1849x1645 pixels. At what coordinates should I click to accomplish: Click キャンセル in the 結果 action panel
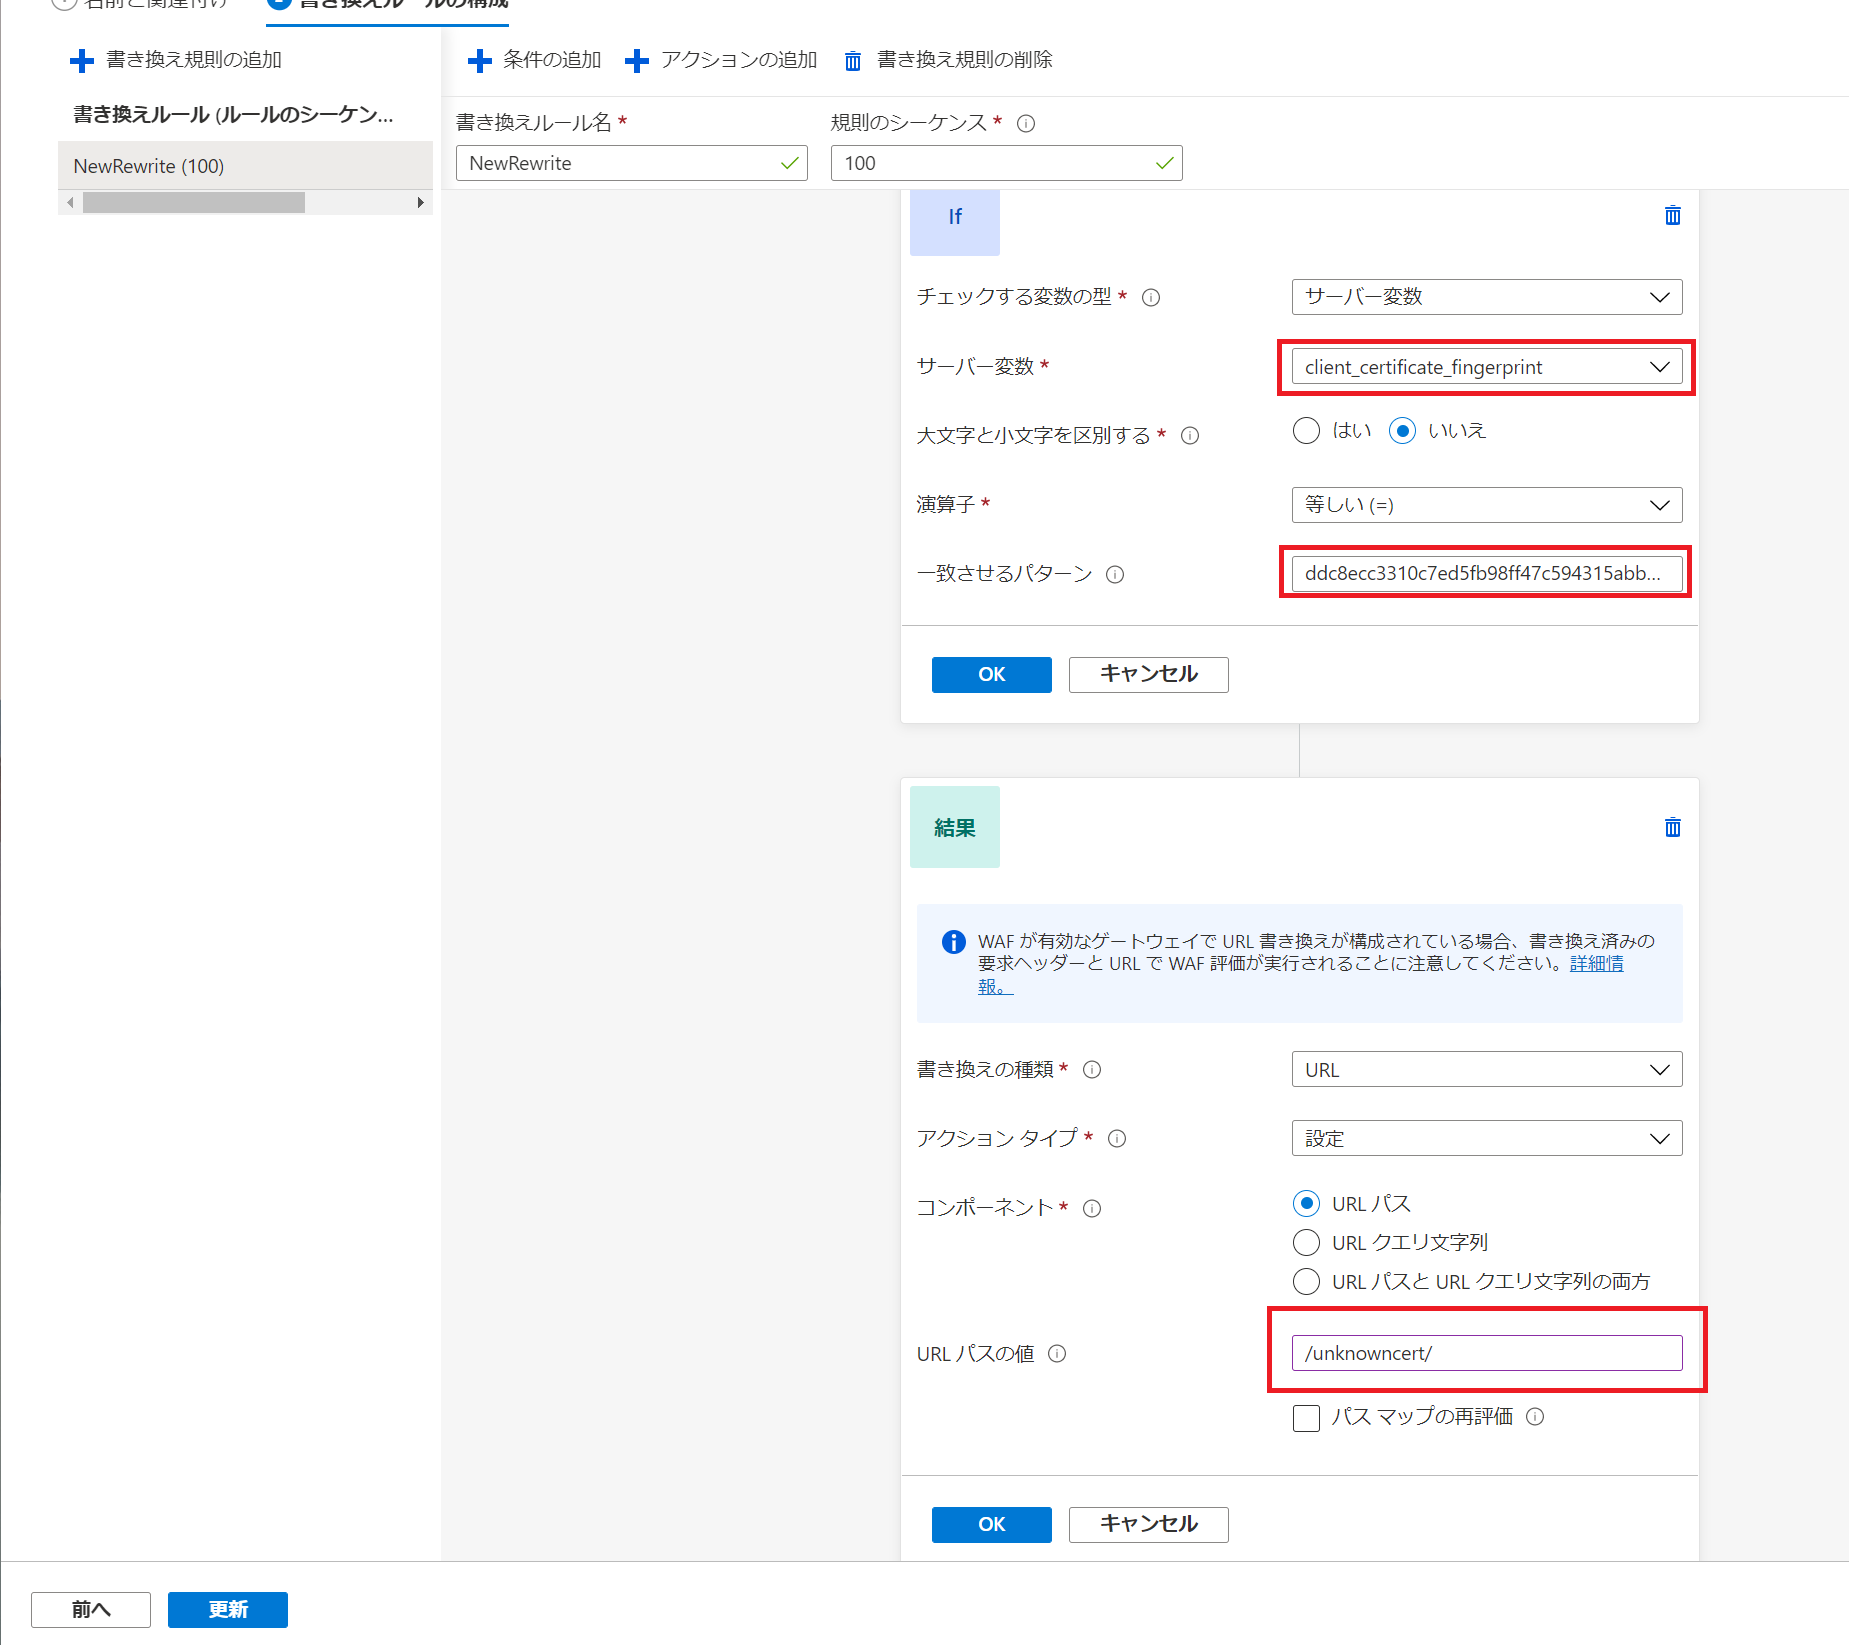[1149, 1525]
